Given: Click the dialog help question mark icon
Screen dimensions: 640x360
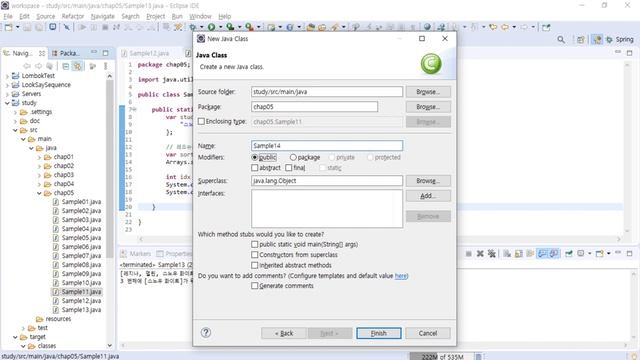Looking at the screenshot, I should point(206,332).
